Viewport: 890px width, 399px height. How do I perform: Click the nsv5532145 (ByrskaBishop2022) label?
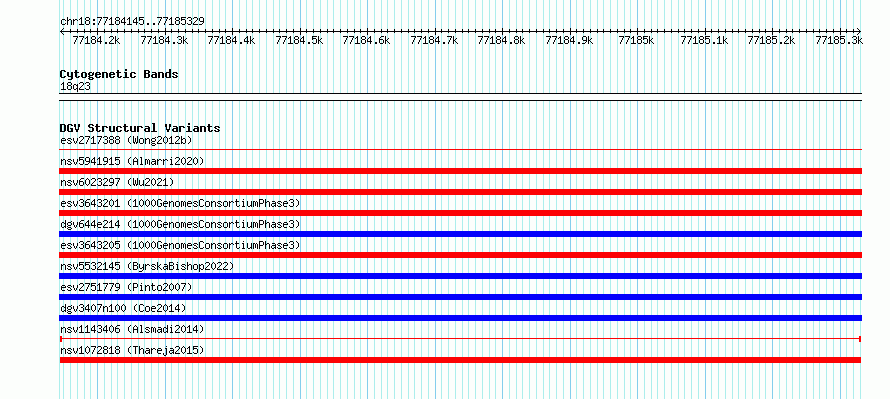point(146,266)
